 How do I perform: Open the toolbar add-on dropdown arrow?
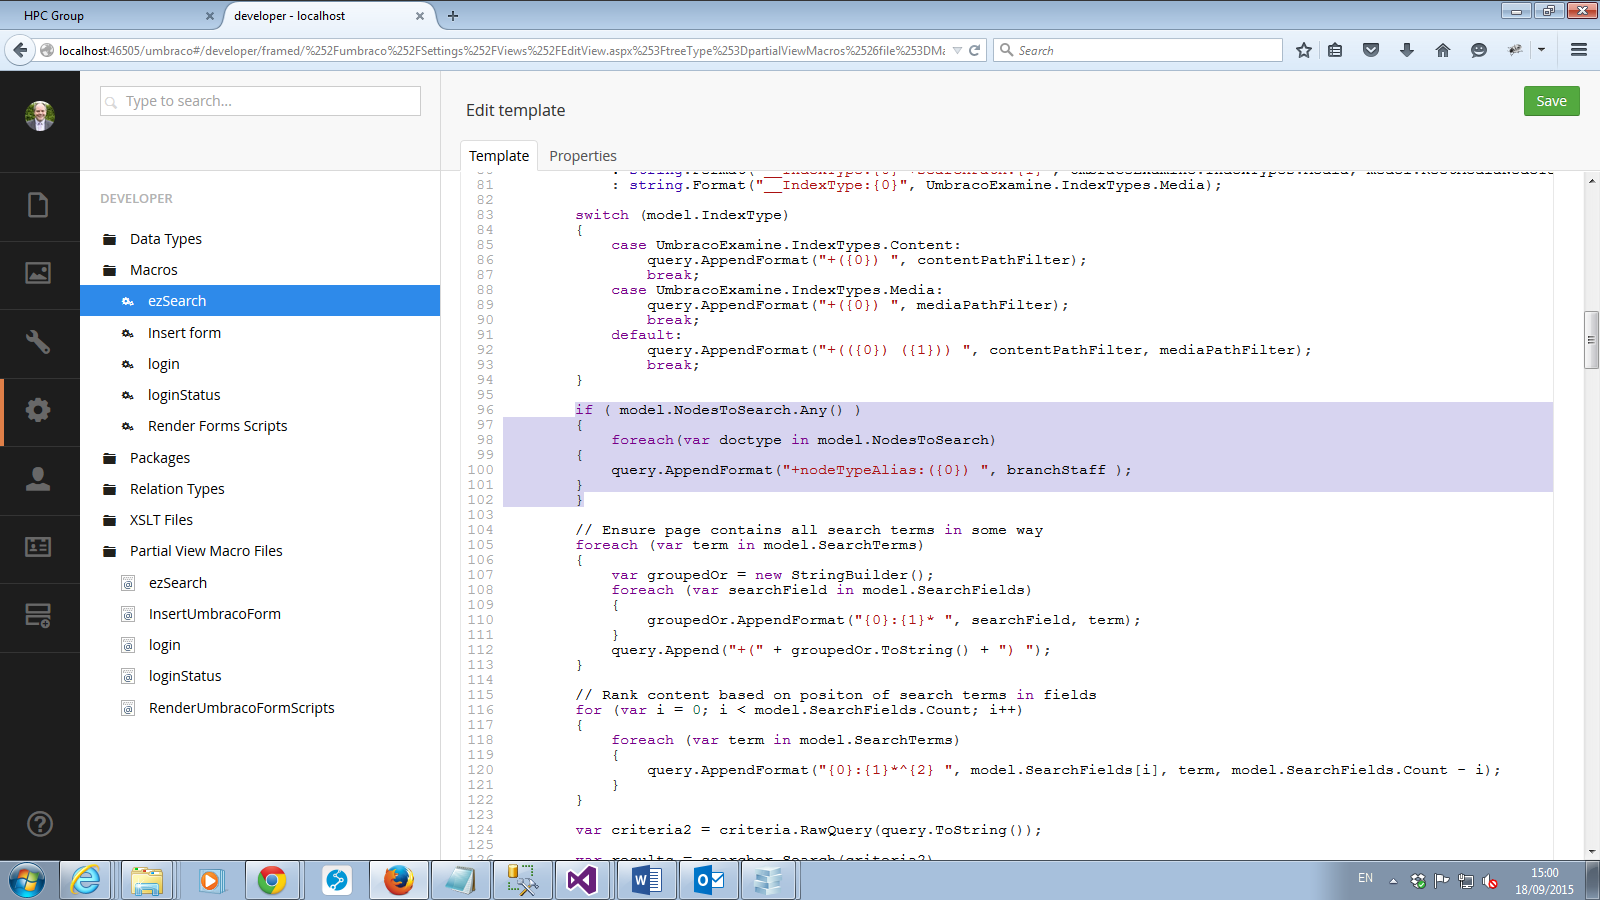point(1541,50)
